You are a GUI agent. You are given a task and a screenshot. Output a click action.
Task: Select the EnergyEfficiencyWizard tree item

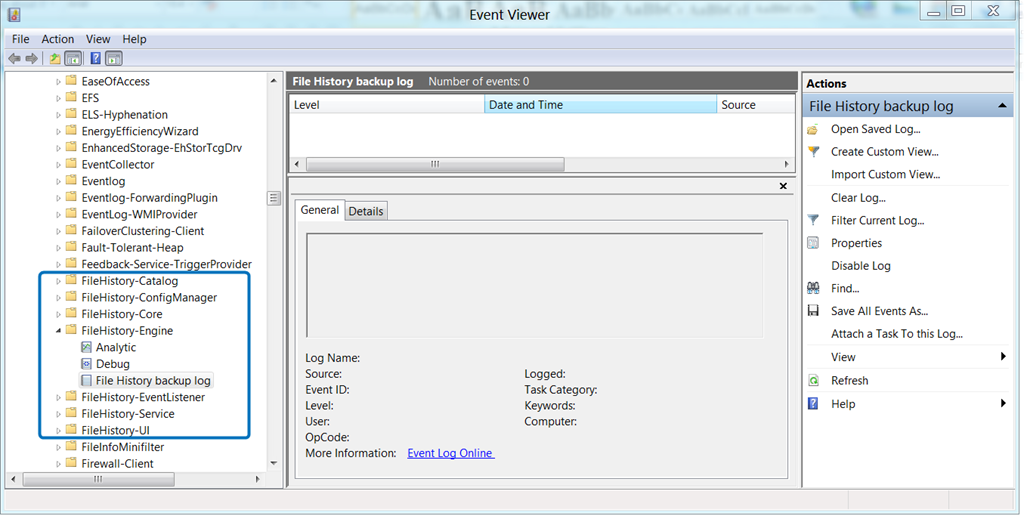[140, 131]
